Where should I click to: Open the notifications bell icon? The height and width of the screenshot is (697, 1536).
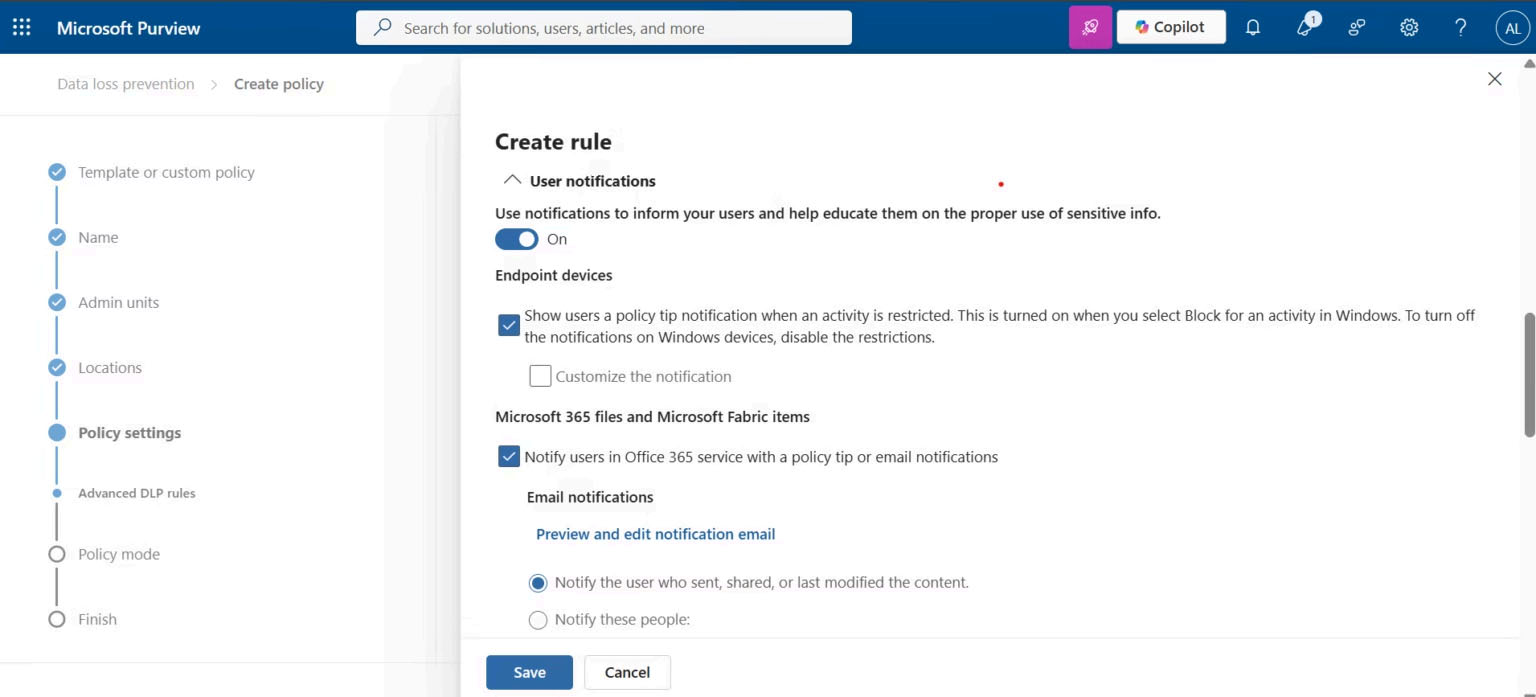click(x=1253, y=28)
